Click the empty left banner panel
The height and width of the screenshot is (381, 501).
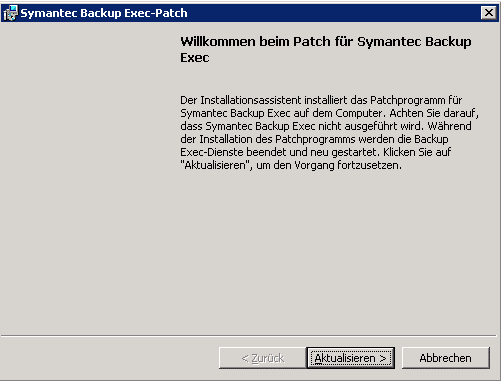(88, 178)
